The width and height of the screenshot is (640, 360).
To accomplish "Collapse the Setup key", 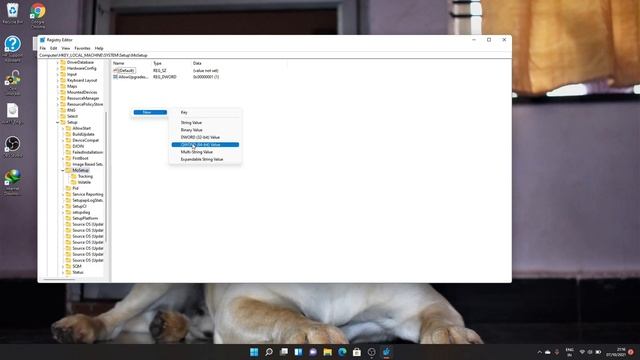I will coord(58,122).
